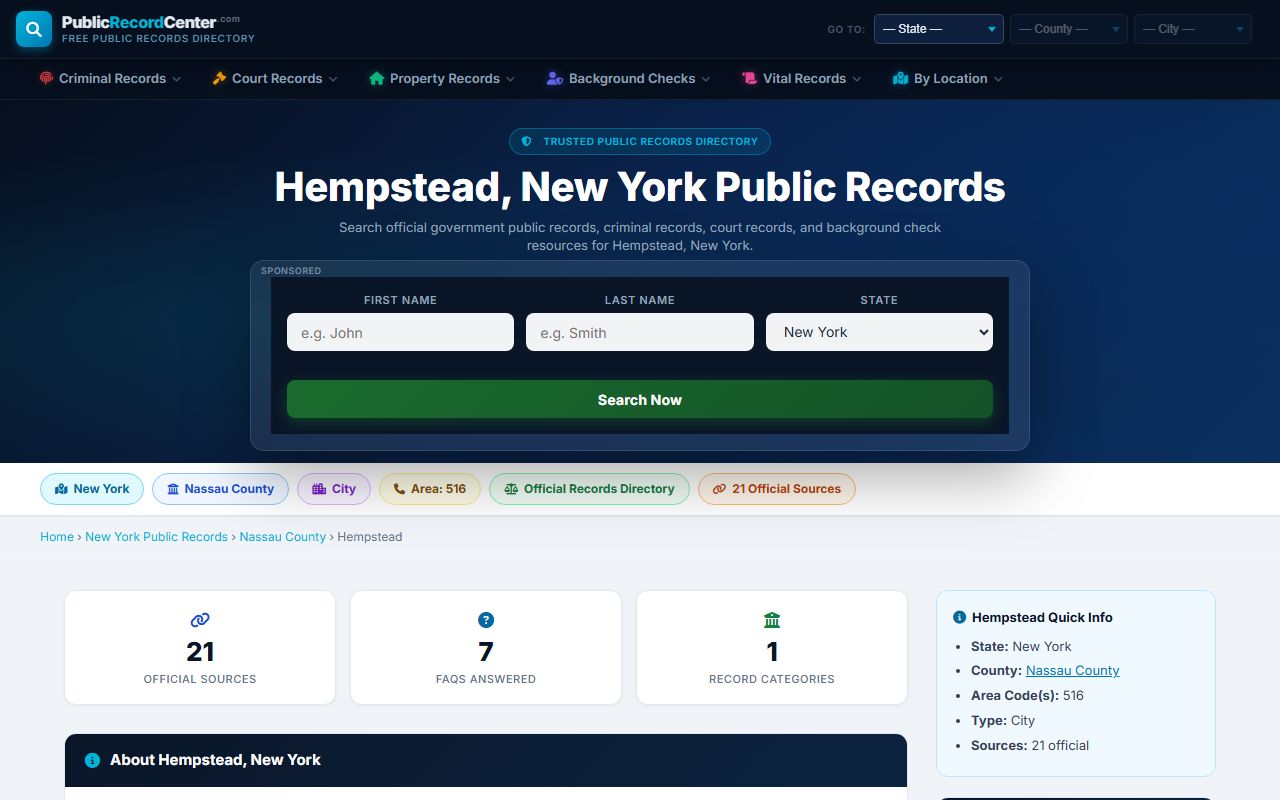Viewport: 1280px width, 800px height.
Task: Click the phone icon in Area 516 chip
Action: [400, 489]
